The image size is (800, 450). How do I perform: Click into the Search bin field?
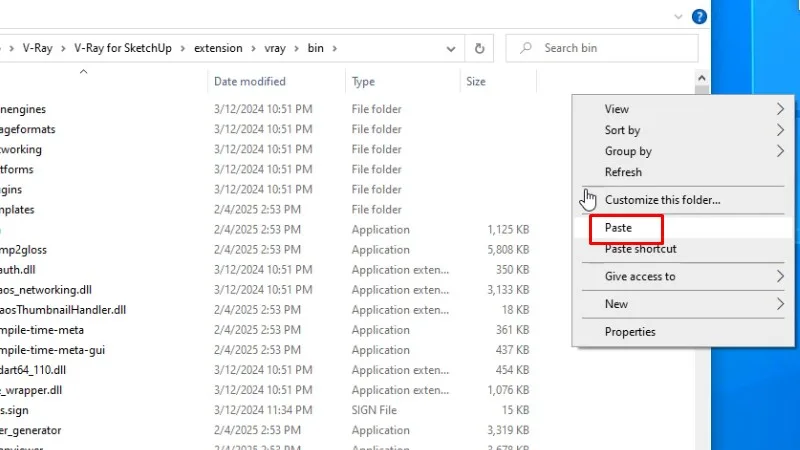click(x=602, y=48)
